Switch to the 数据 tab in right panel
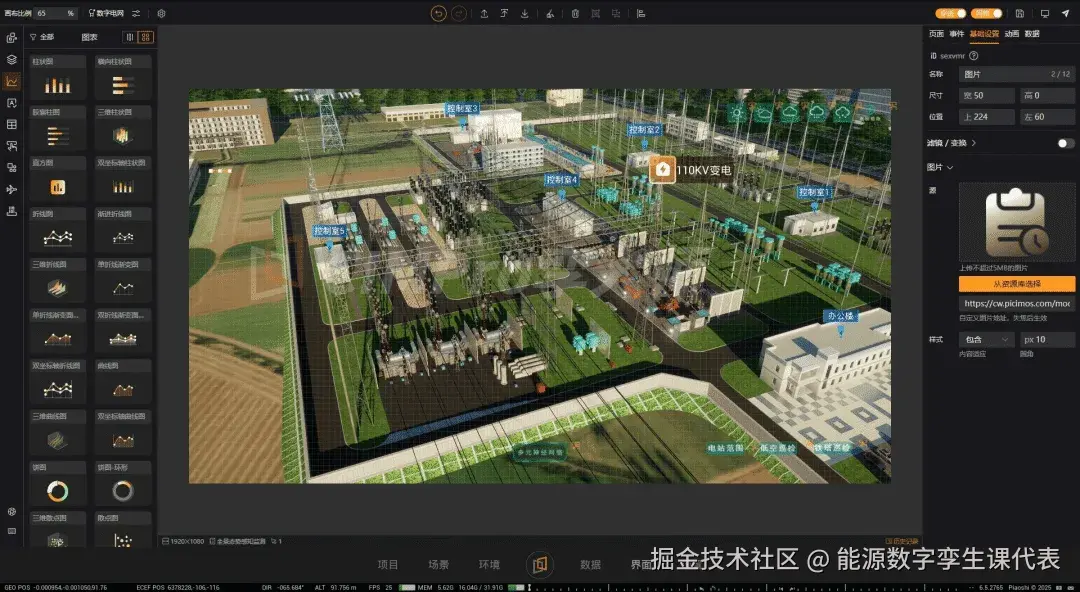Image resolution: width=1080 pixels, height=592 pixels. coord(1032,34)
